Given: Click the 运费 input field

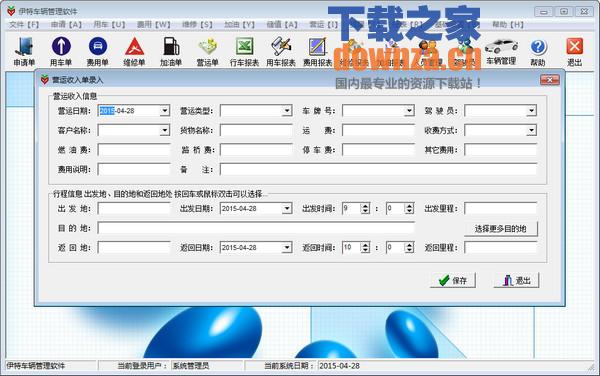Looking at the screenshot, I should (x=378, y=130).
